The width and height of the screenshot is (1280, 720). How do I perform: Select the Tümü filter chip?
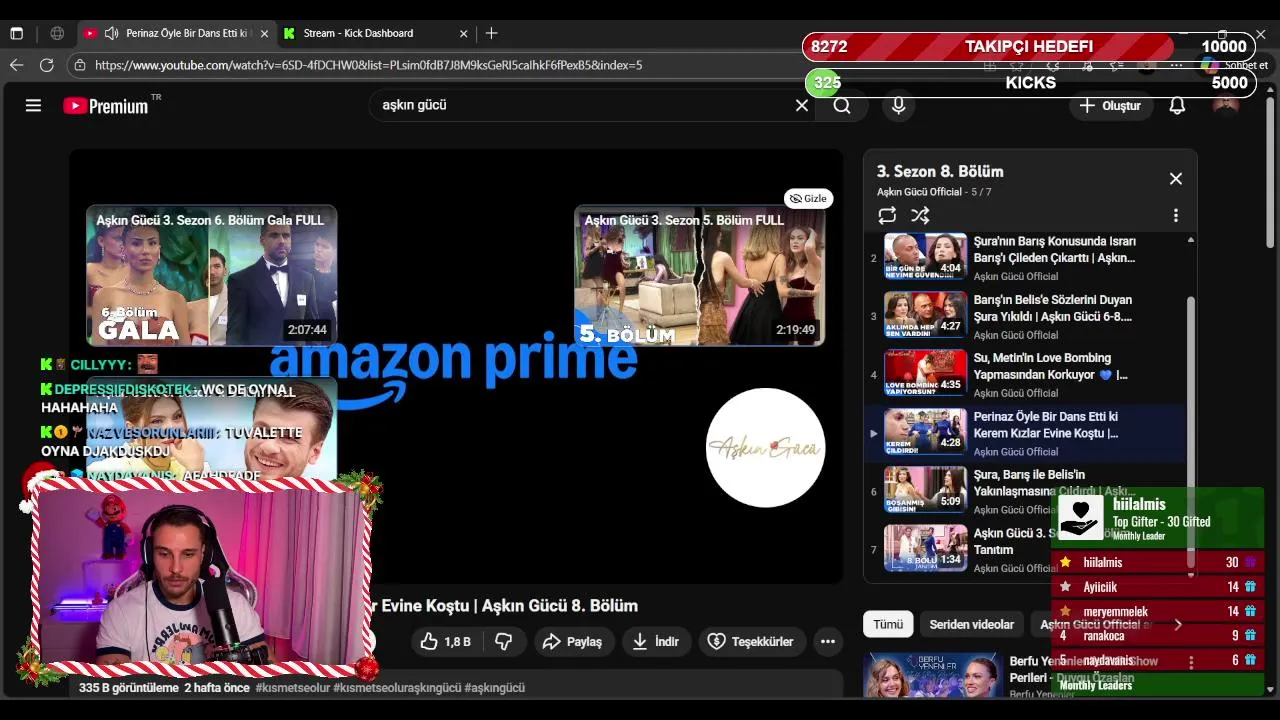point(888,624)
